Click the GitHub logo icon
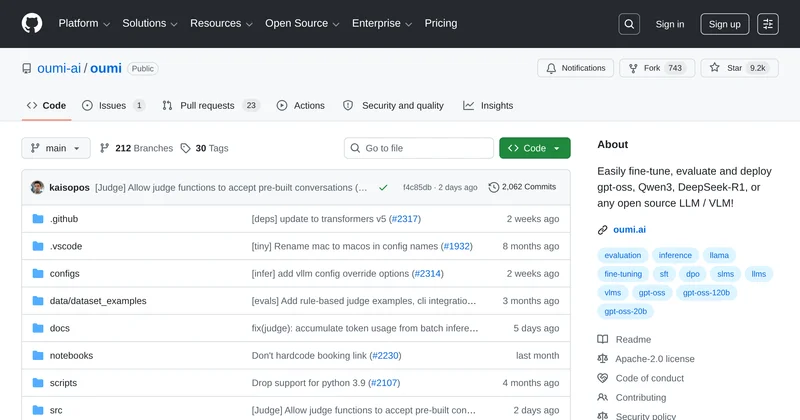Screen dimensions: 800x420 [x=32, y=24]
